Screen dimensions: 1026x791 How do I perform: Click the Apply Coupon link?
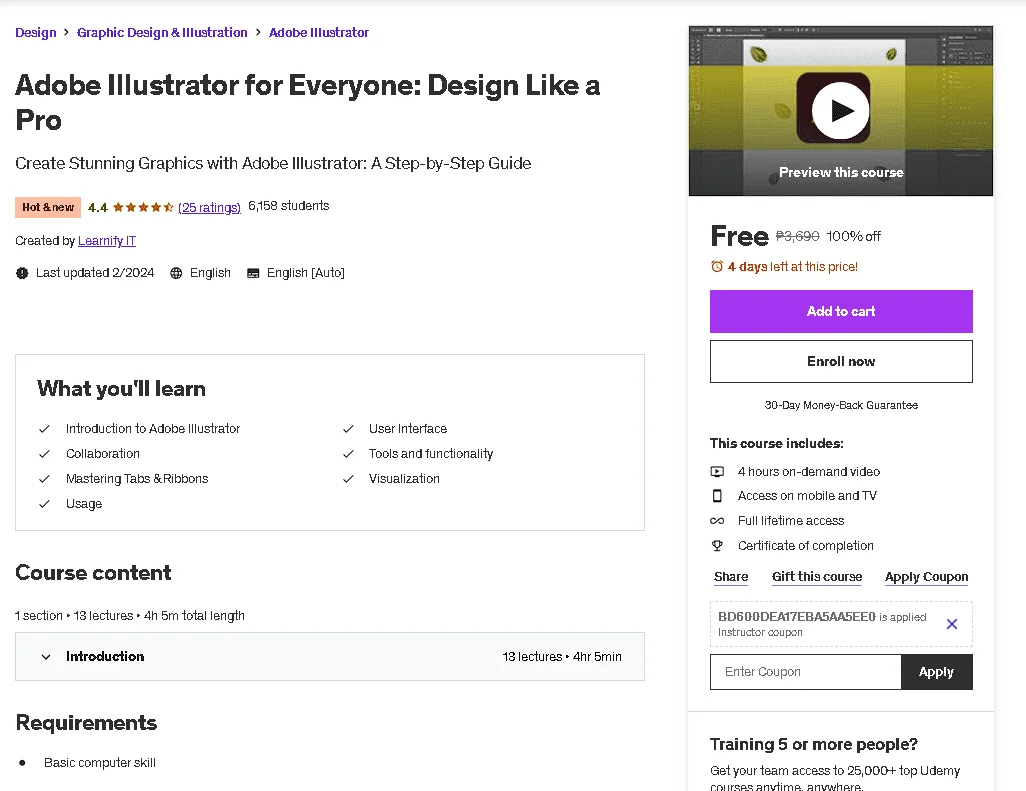[x=927, y=576]
